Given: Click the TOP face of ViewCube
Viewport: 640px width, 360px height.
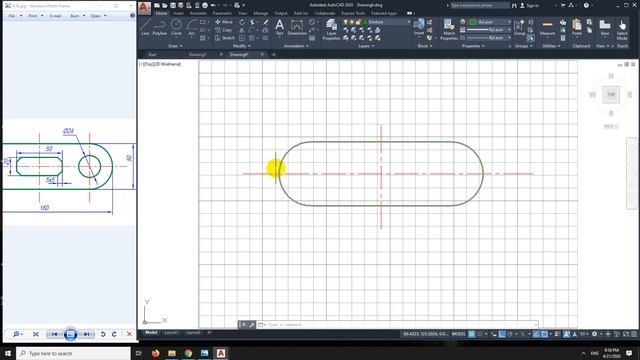Looking at the screenshot, I should click(611, 95).
